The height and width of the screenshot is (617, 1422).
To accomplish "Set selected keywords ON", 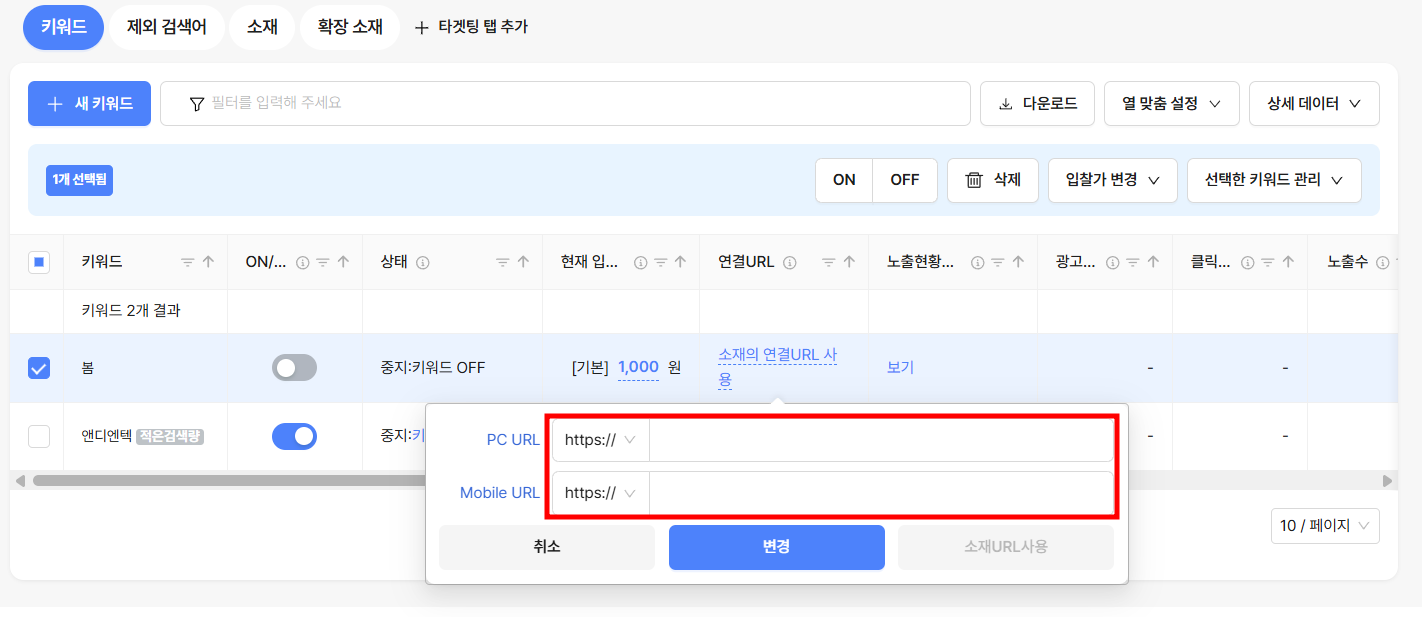I will (x=844, y=180).
